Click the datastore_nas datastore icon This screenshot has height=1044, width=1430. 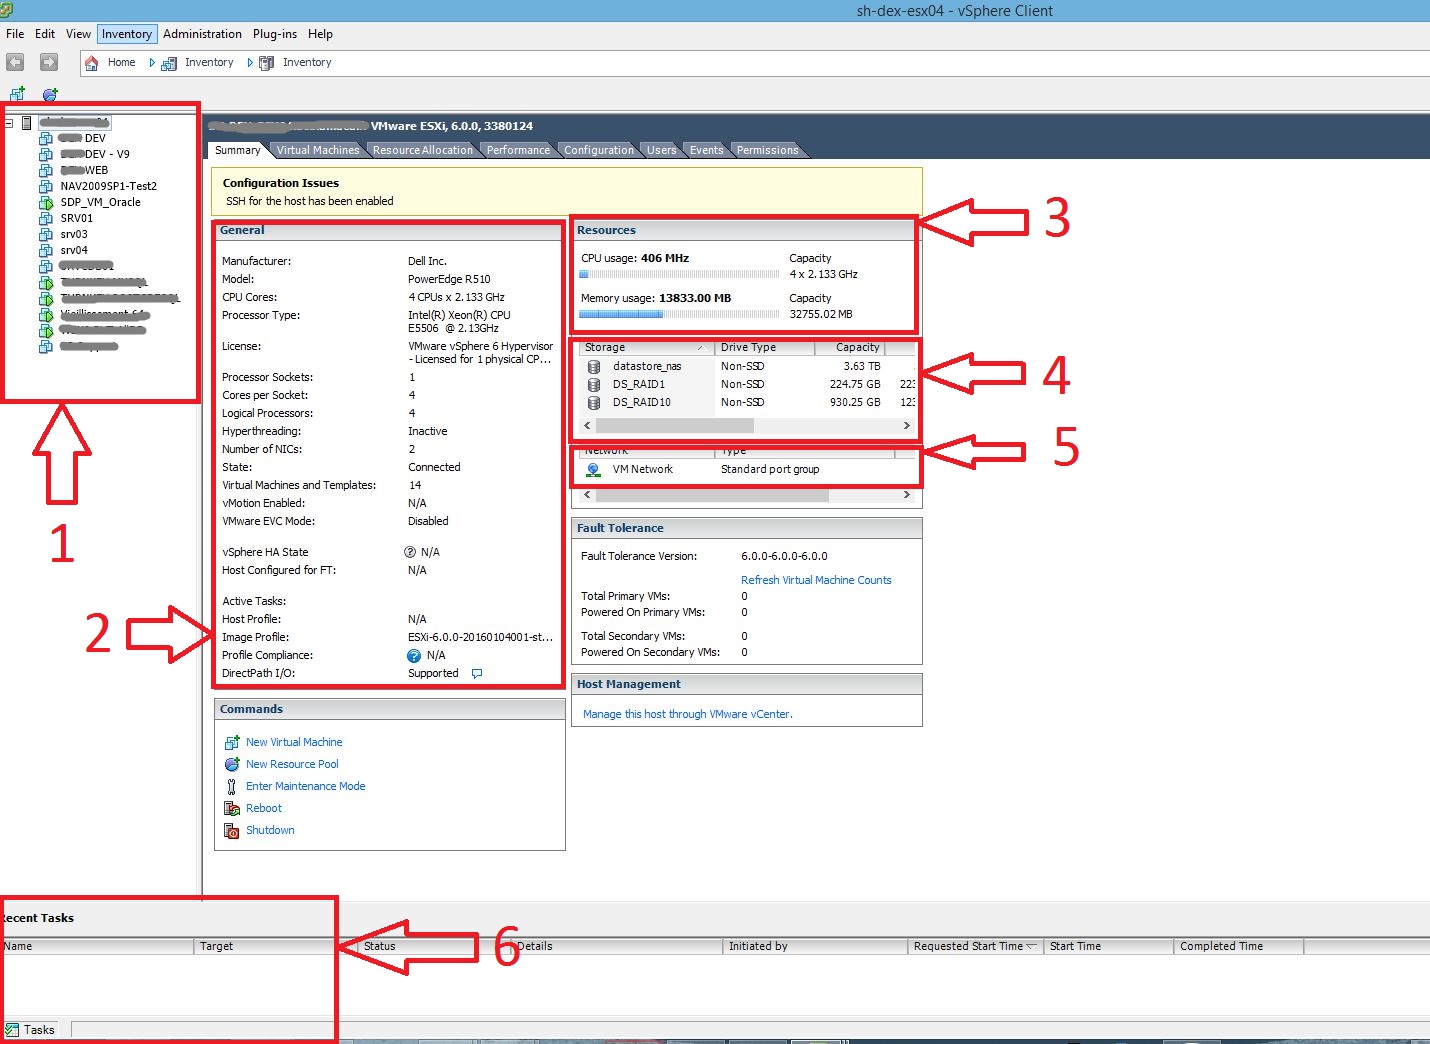[594, 367]
